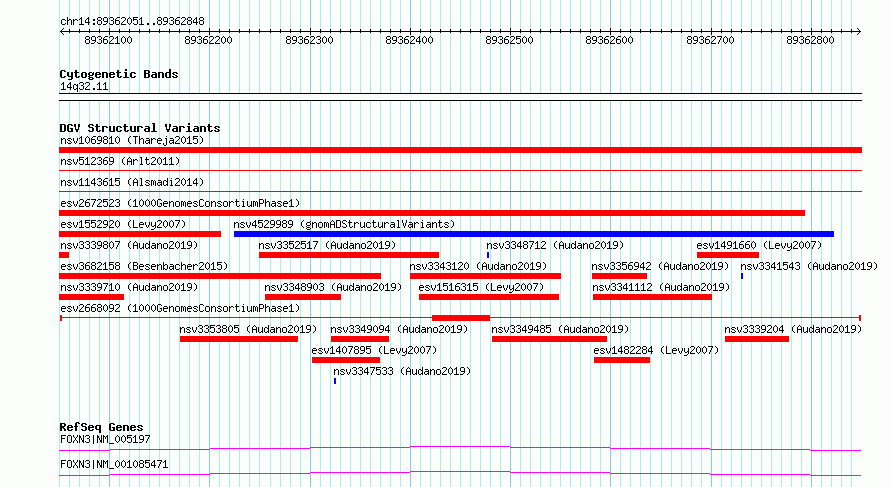This screenshot has height=487, width=890.
Task: Open nsv3352517 (Audano2019) label
Action: click(x=327, y=245)
